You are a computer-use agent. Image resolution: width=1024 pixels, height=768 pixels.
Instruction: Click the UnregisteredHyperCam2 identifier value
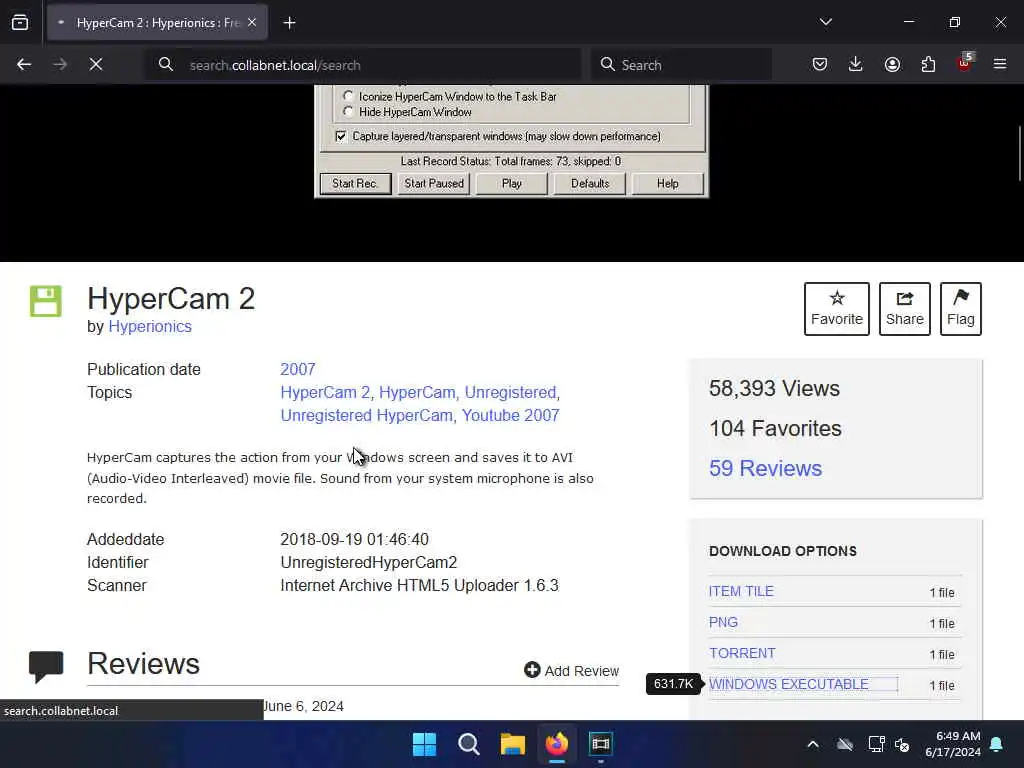368,562
